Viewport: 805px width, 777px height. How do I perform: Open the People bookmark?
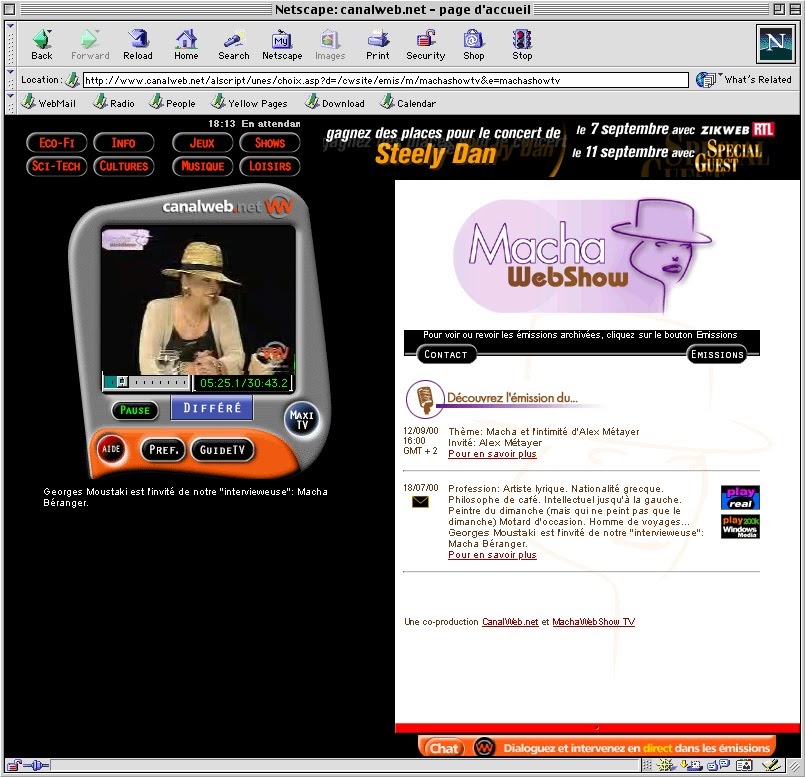pyautogui.click(x=172, y=103)
